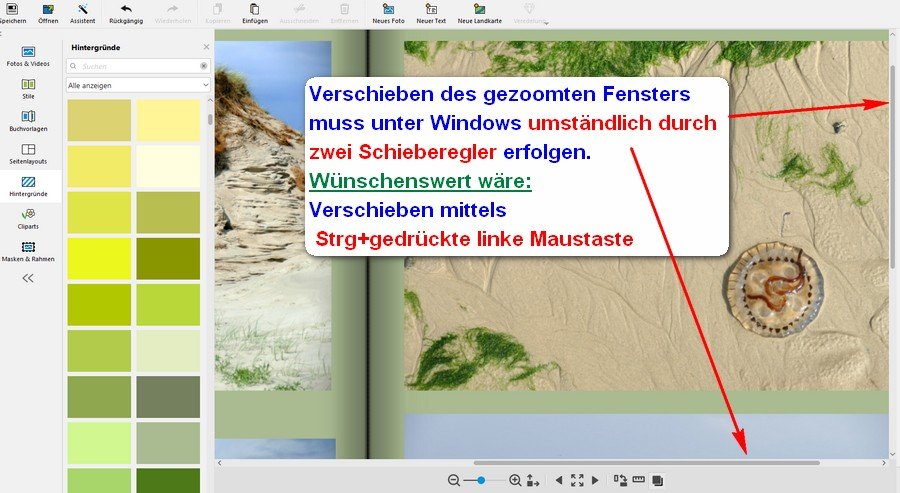Select the blue sky photo on the right page
900x493 pixels.
(646, 436)
